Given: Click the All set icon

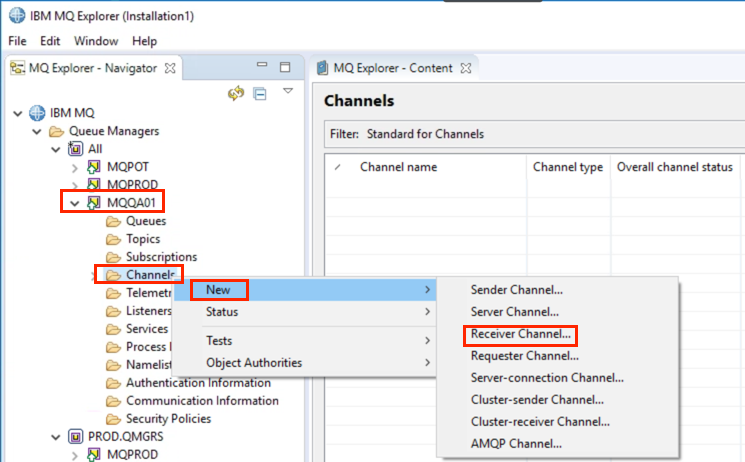Looking at the screenshot, I should point(76,149).
